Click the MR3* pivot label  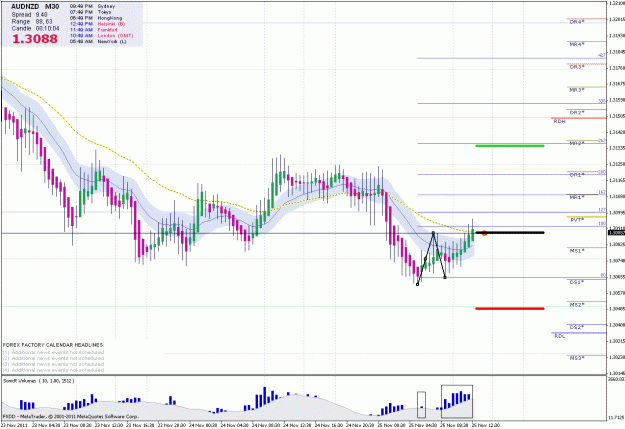577,90
